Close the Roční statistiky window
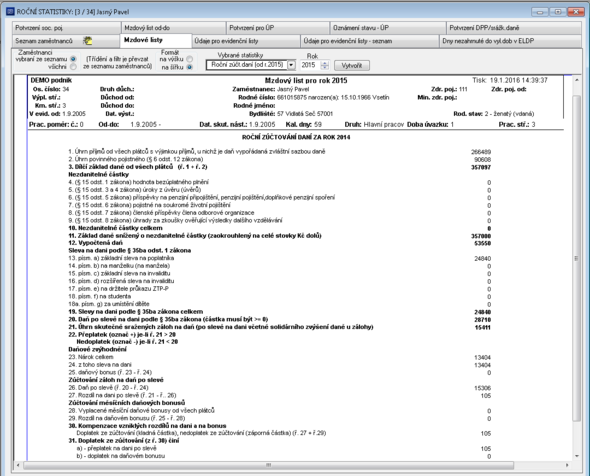This screenshot has width=590, height=476. point(576,12)
